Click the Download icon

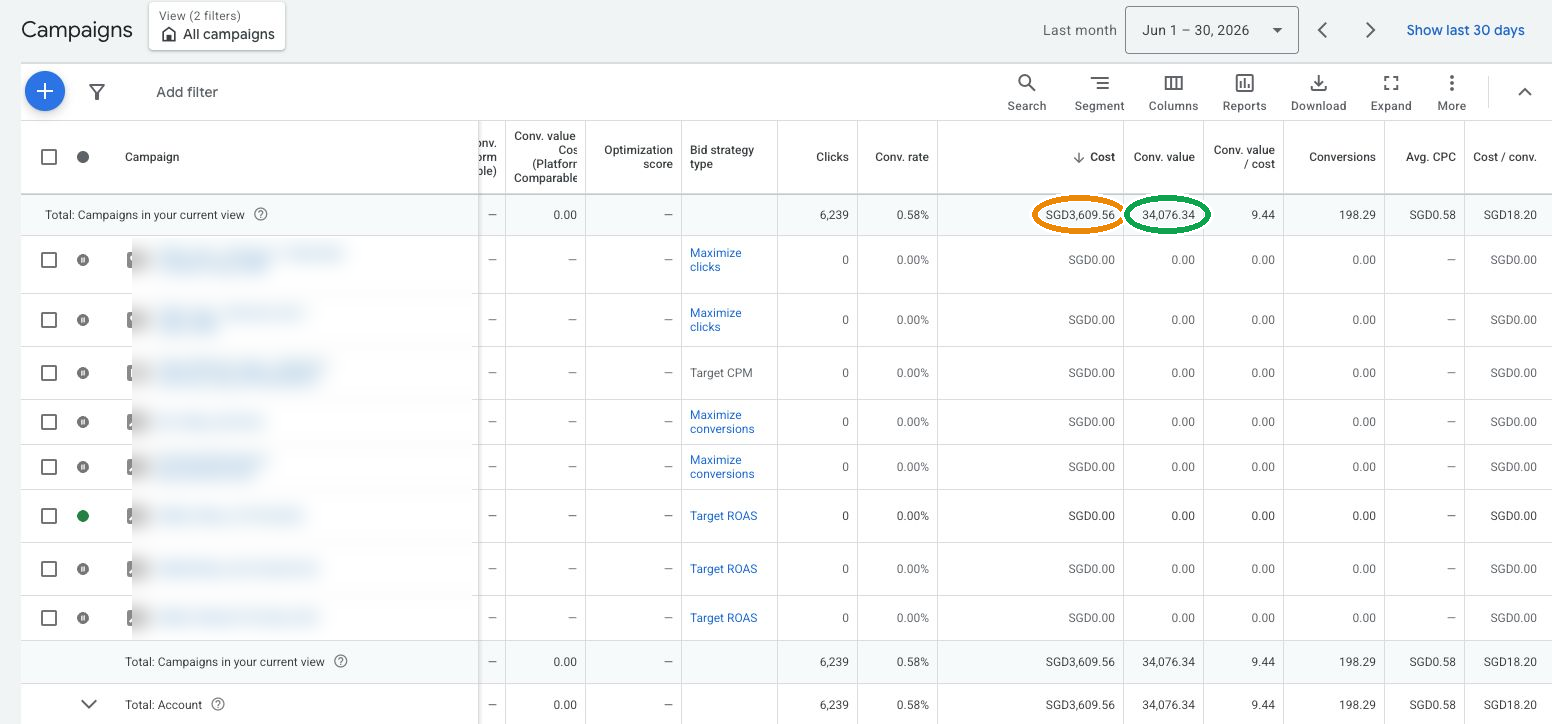(x=1318, y=92)
